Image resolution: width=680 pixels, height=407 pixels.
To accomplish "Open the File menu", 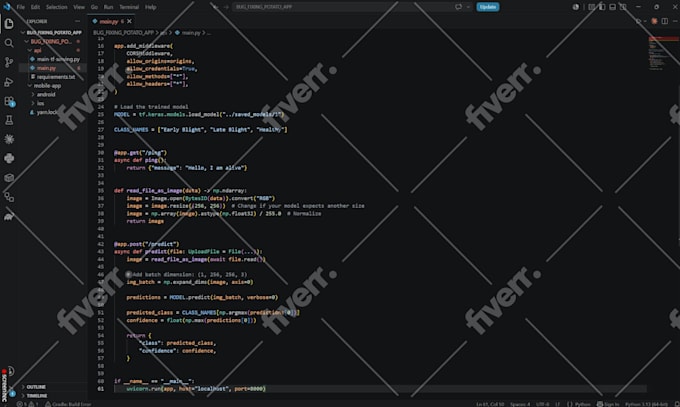I will click(x=20, y=7).
